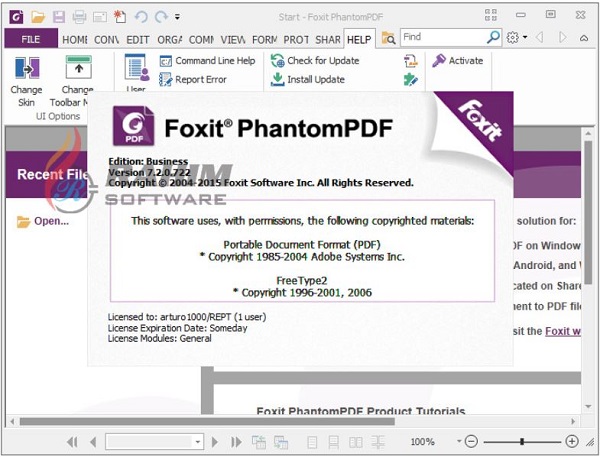Viewport: 600px width, 457px height.
Task: Go to next search result arrow
Action: 562,37
